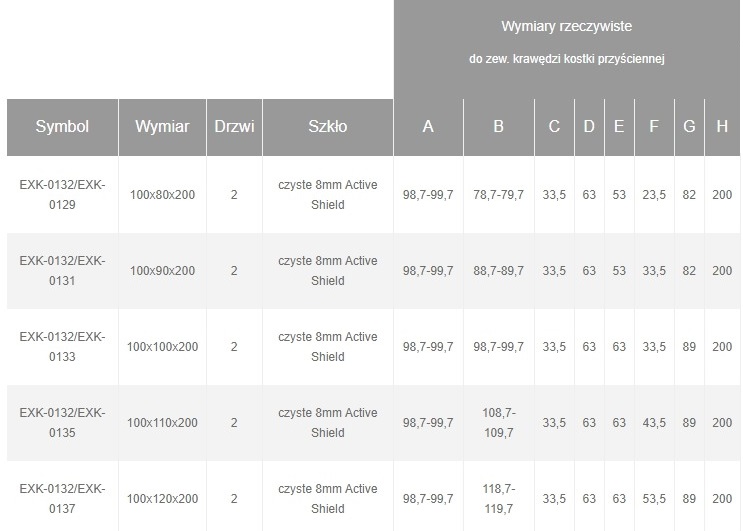The width and height of the screenshot is (743, 531).
Task: Click the column H header cell
Action: (x=722, y=127)
